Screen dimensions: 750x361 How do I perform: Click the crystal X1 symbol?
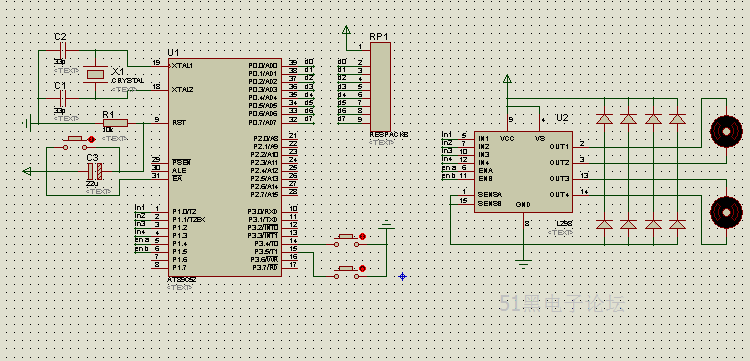coord(95,74)
